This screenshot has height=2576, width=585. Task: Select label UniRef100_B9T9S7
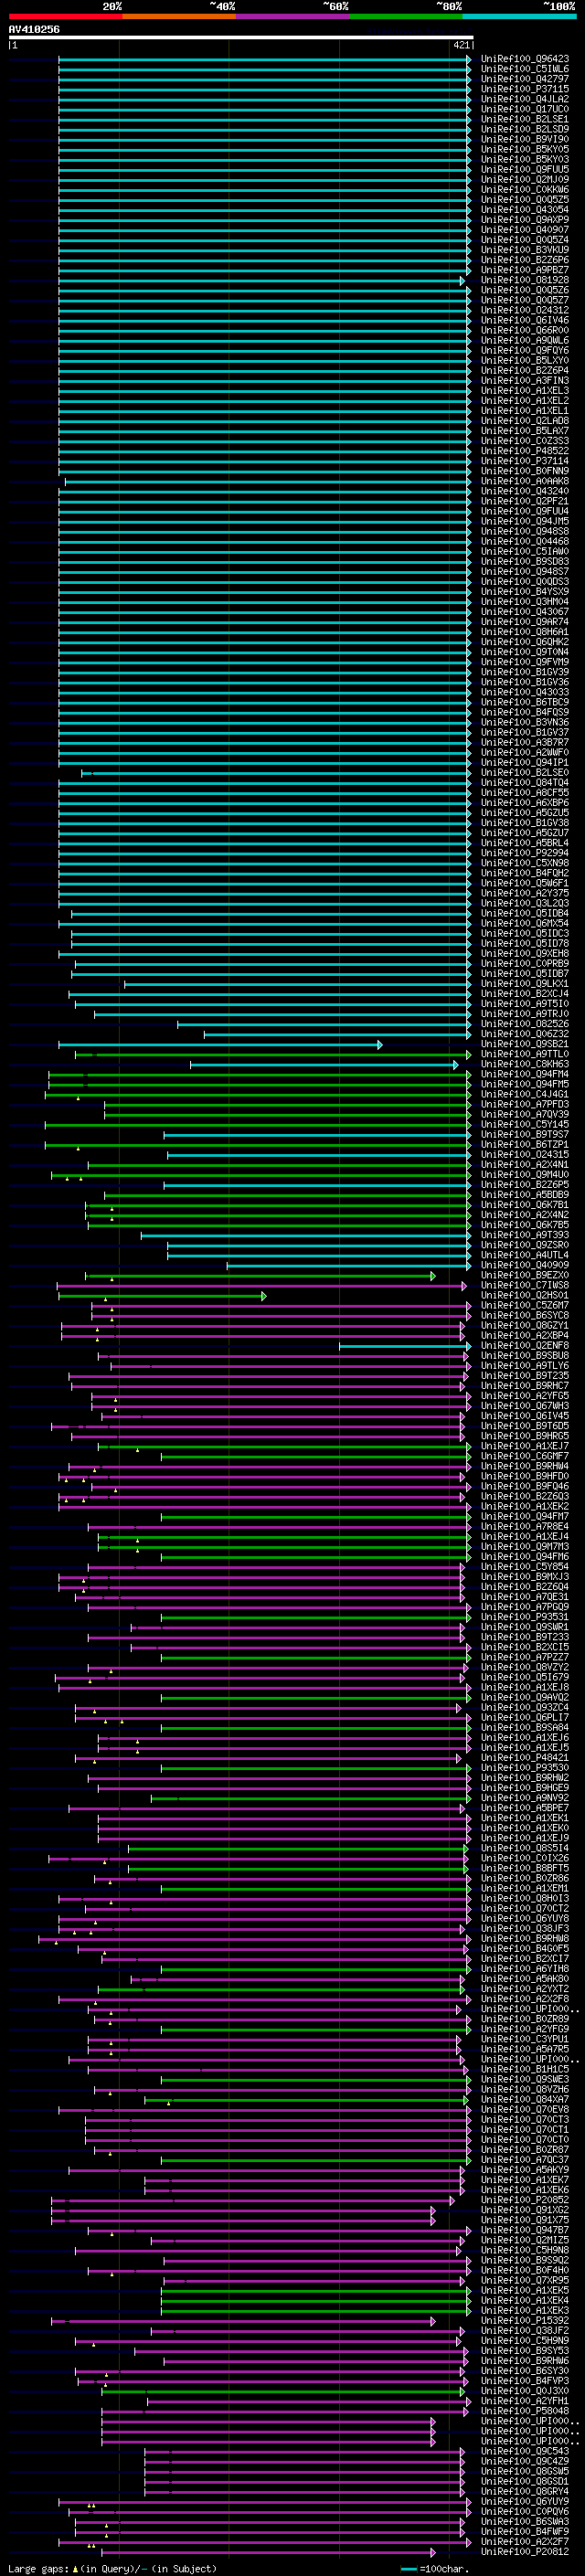coord(525,1134)
